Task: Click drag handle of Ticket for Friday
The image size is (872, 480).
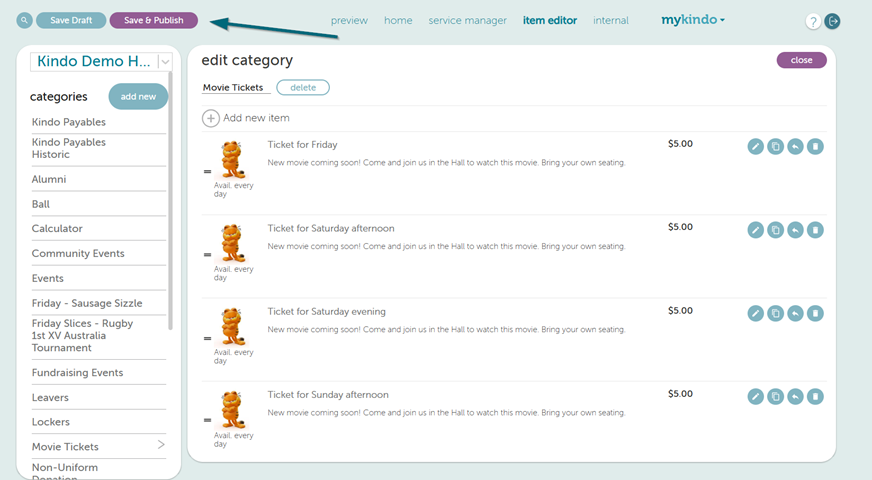Action: 207,172
